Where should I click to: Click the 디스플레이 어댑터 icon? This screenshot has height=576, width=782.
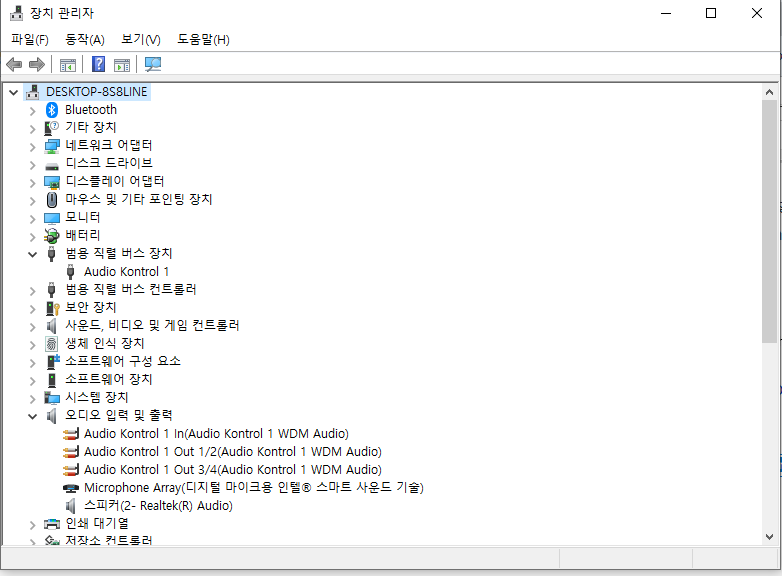[52, 182]
